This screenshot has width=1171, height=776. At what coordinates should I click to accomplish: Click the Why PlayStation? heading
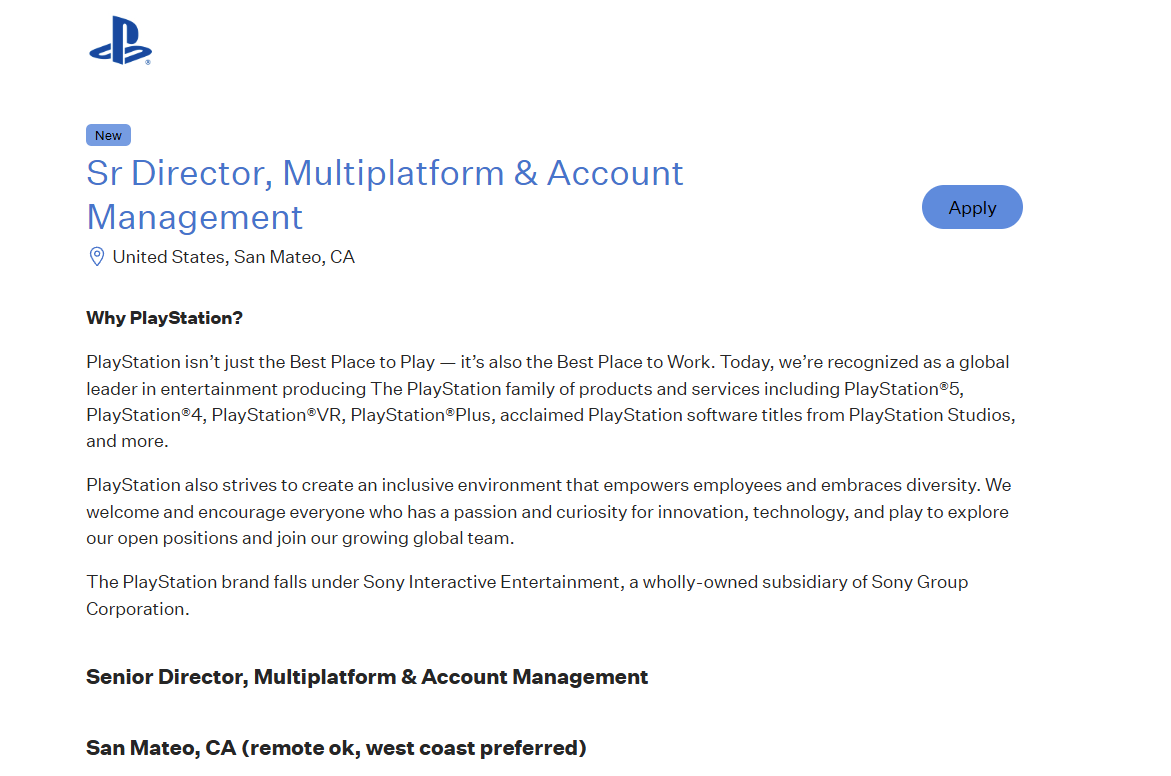[165, 318]
